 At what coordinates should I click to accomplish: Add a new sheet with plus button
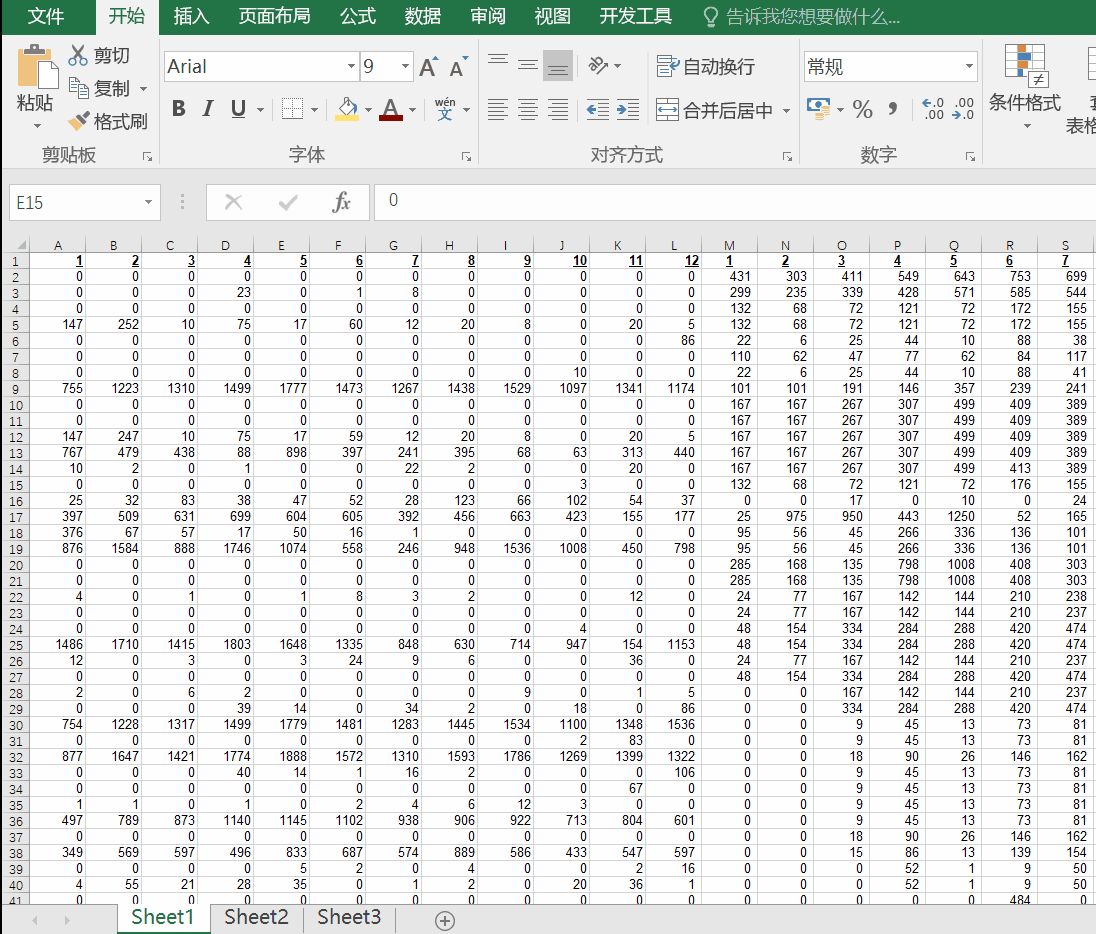coord(445,921)
